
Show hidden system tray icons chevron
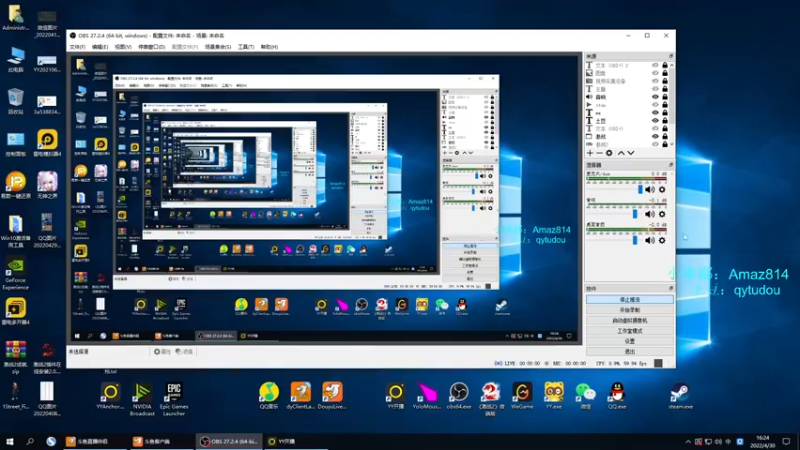tap(688, 442)
